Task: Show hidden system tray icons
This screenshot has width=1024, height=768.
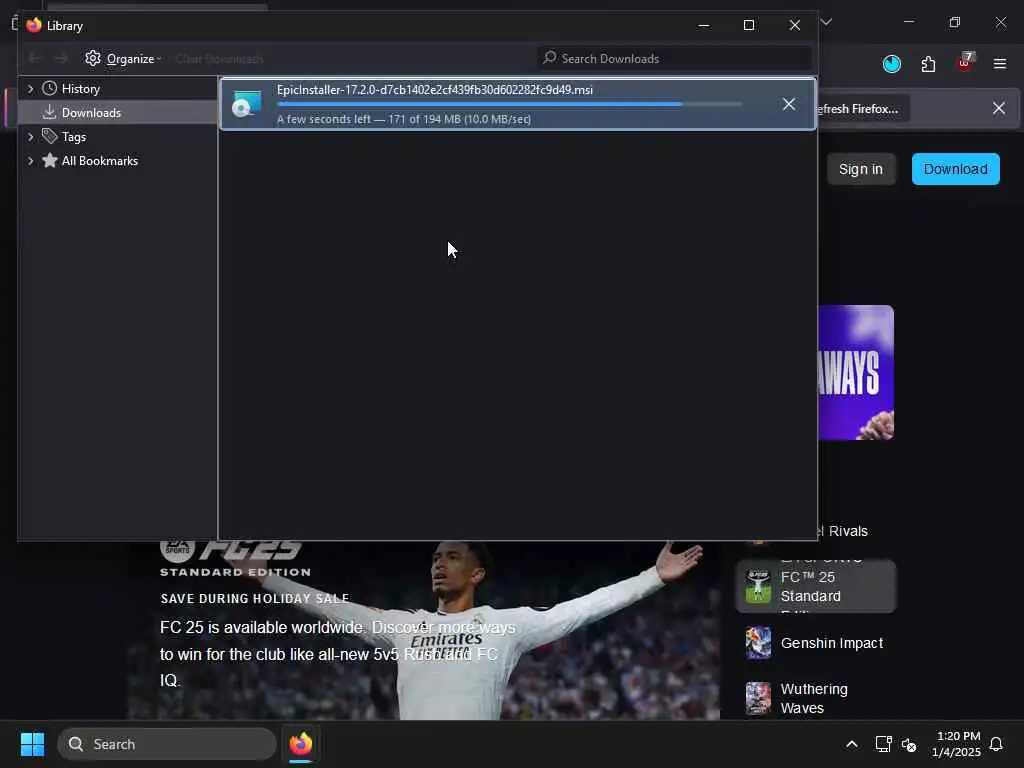Action: (852, 744)
